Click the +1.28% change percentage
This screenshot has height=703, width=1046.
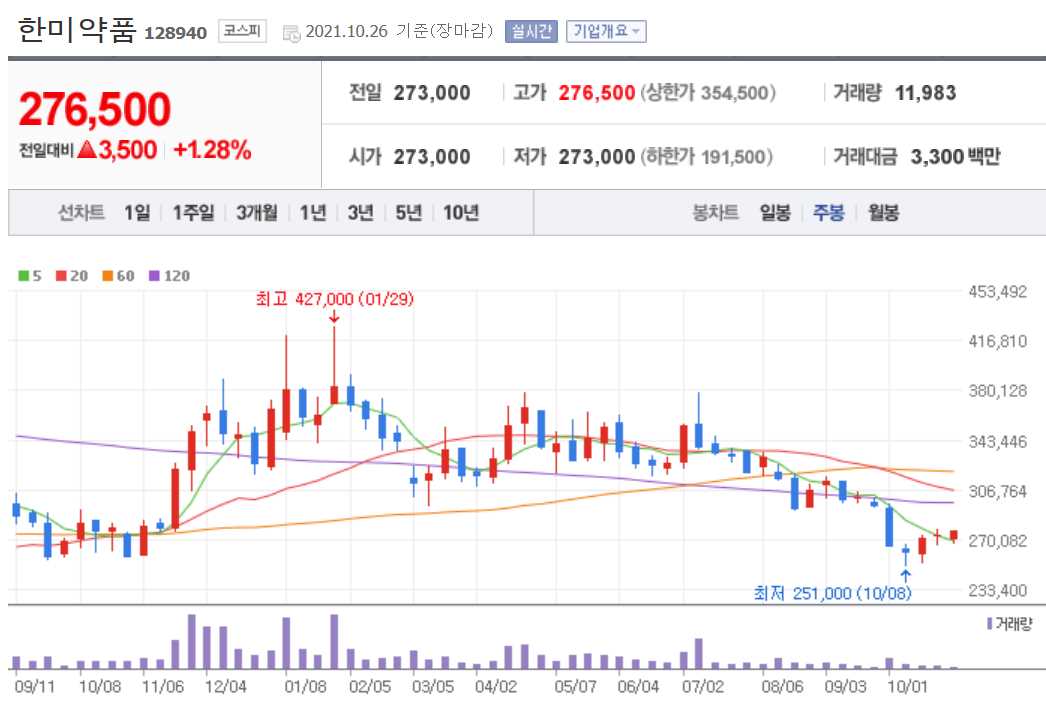pos(212,150)
